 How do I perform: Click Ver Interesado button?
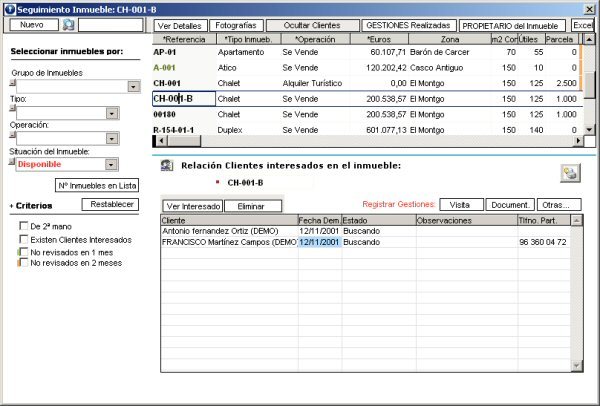click(193, 206)
